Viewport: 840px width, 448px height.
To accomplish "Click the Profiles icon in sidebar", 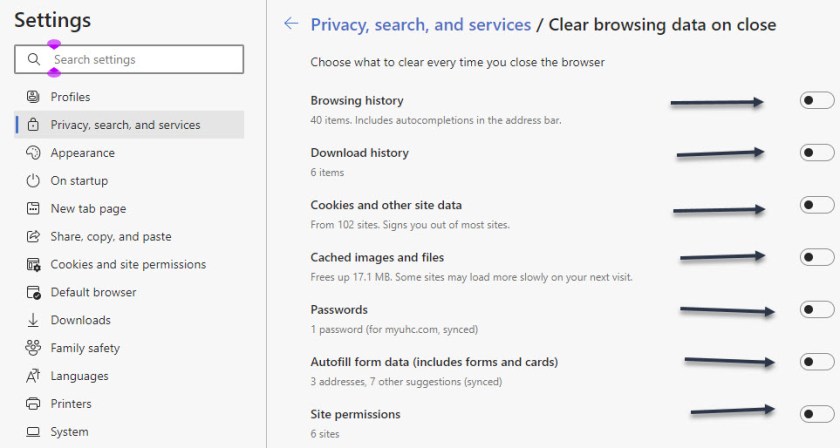I will pyautogui.click(x=32, y=97).
